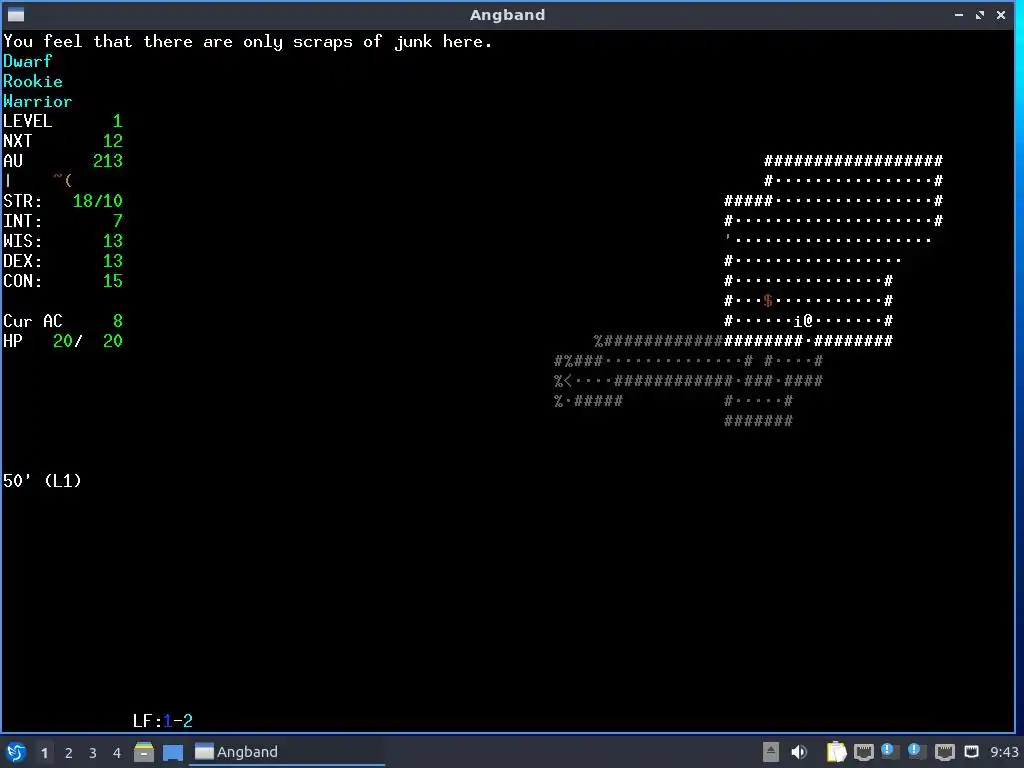This screenshot has height=768, width=1024.
Task: Open the LXQt start menu bird icon
Action: 16,752
